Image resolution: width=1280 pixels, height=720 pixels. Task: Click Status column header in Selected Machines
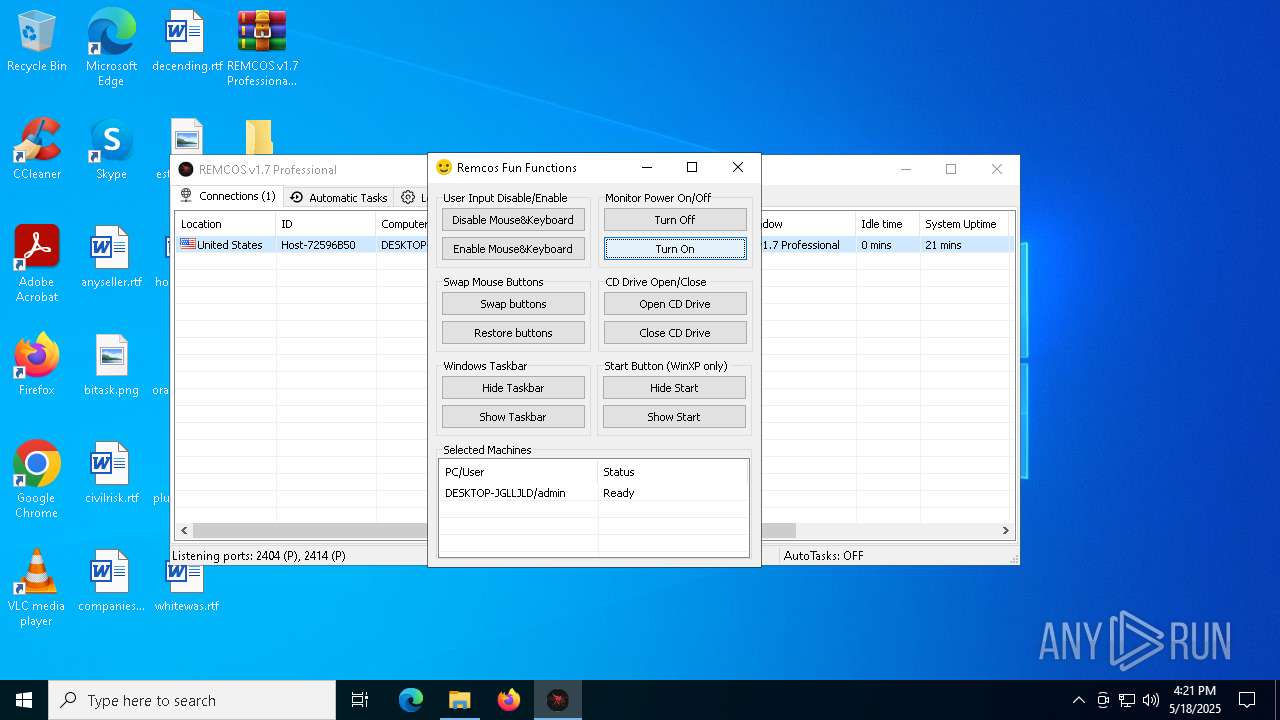point(673,472)
